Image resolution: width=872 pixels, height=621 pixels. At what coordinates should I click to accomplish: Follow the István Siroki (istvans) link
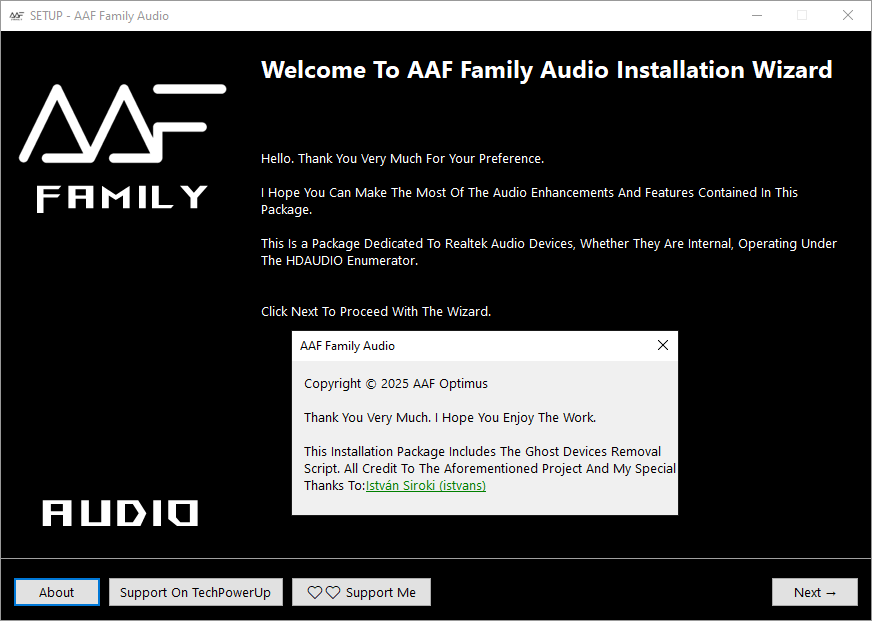pos(425,485)
